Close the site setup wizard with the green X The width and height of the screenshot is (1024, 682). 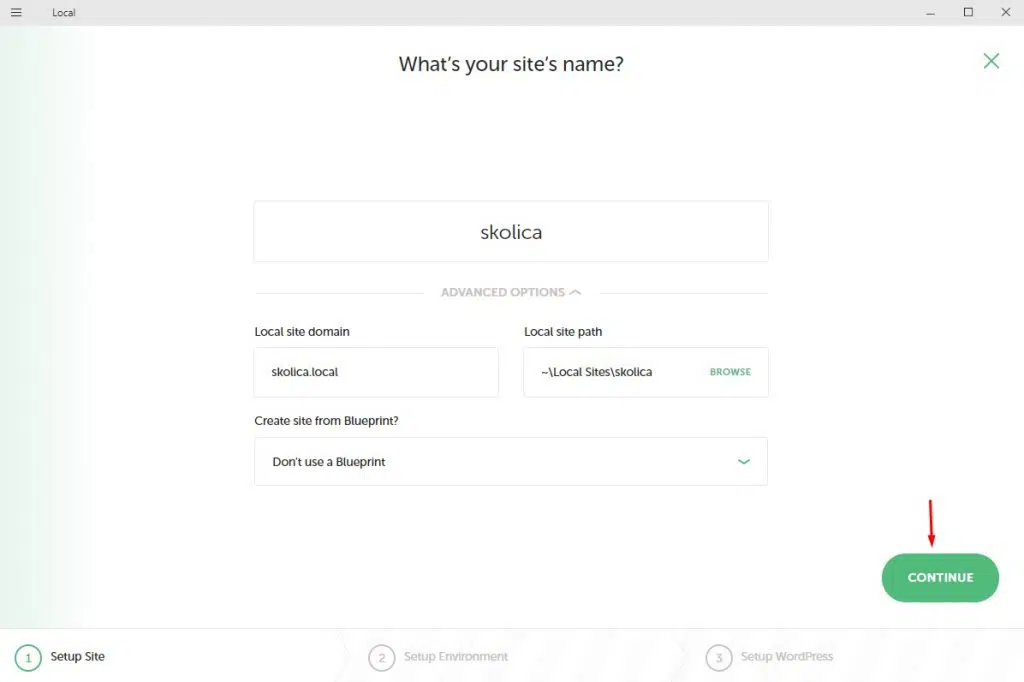[991, 61]
